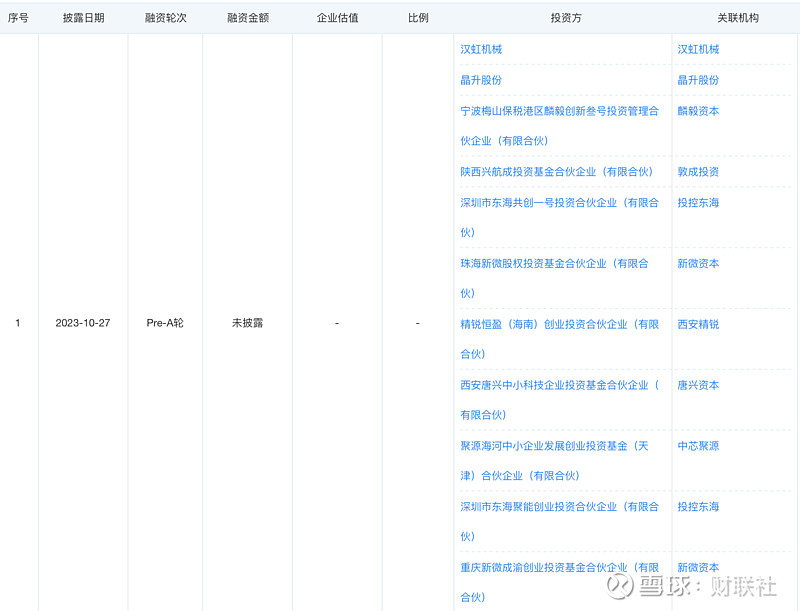Select the 企业估值 column header
The height and width of the screenshot is (611, 800).
point(337,18)
